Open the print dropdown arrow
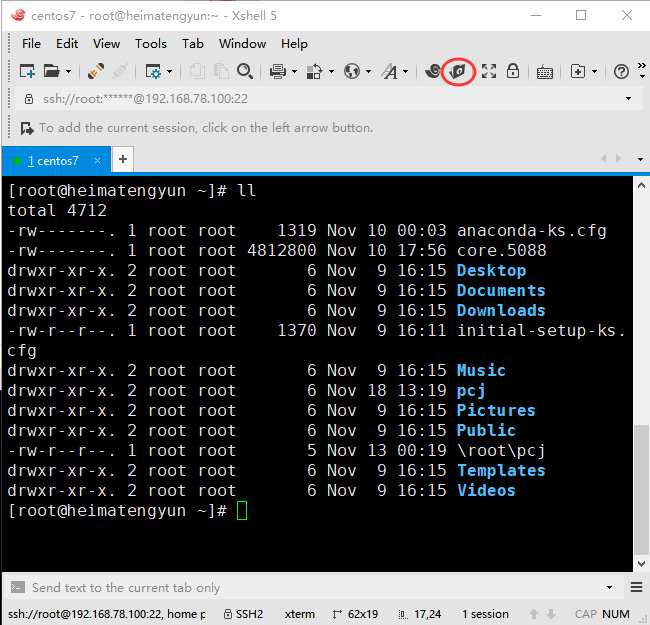This screenshot has width=650, height=625. (x=294, y=72)
